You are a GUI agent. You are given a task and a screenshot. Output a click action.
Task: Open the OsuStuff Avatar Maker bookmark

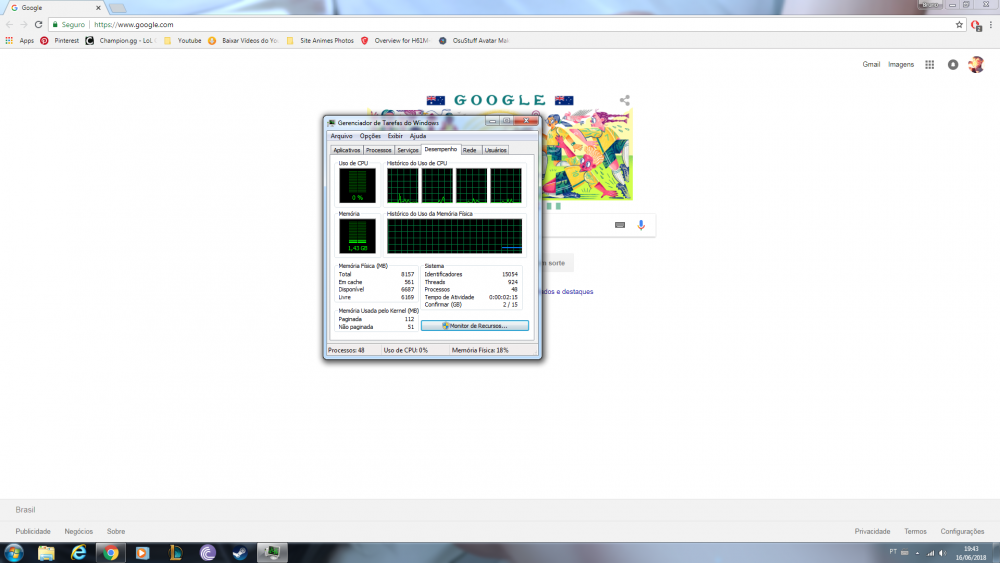pyautogui.click(x=474, y=40)
